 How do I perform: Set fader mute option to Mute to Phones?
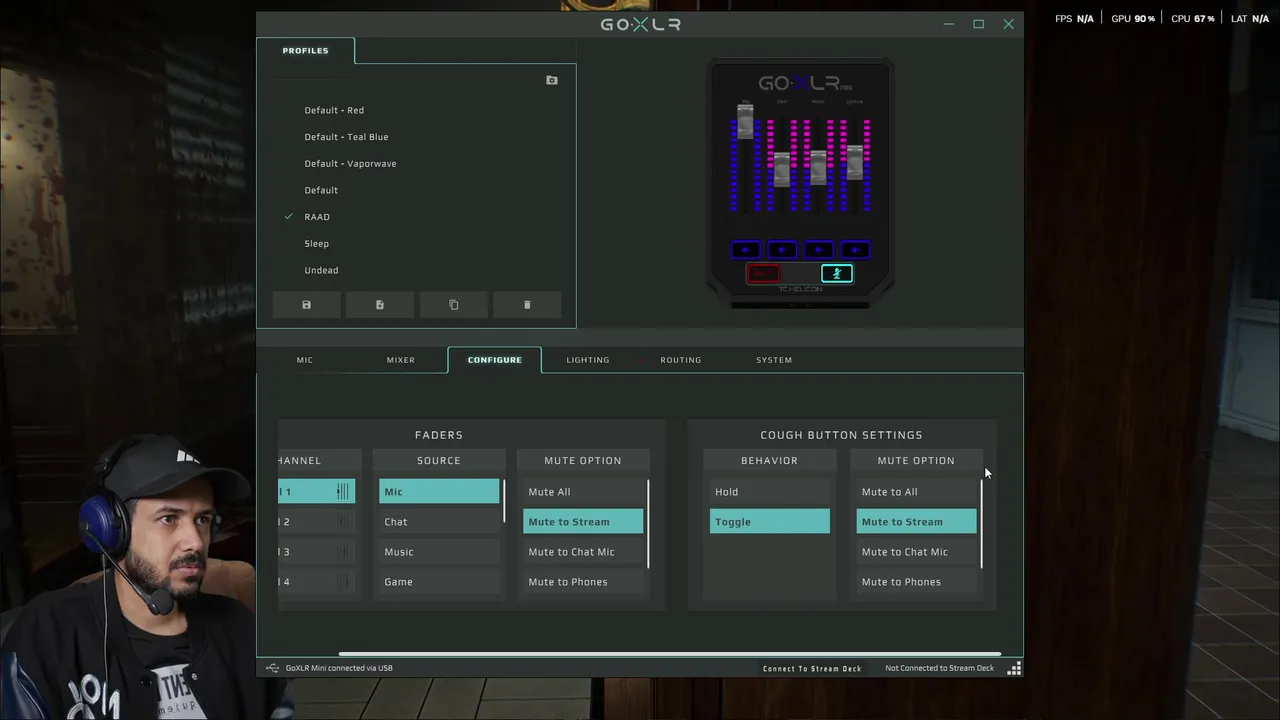coord(583,581)
